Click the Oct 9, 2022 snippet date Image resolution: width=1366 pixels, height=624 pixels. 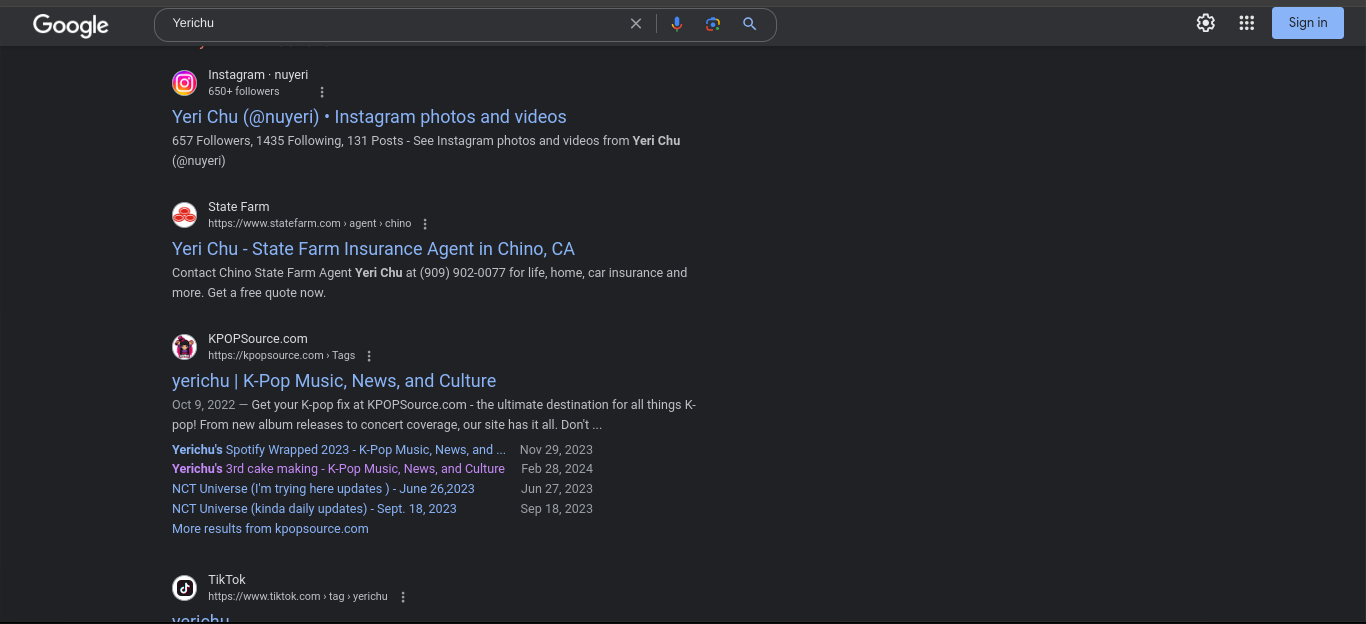point(204,405)
